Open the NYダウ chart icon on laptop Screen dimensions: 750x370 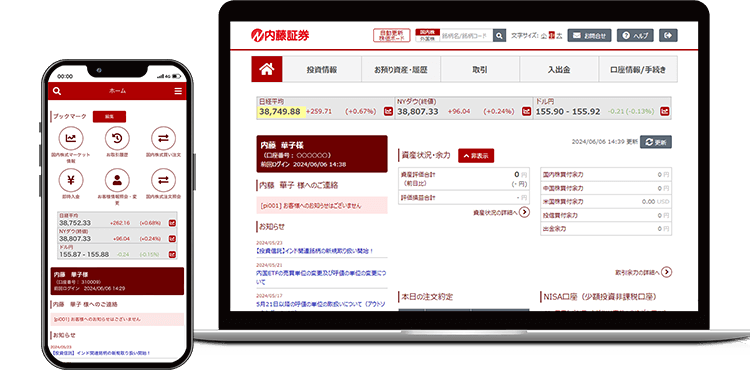click(x=527, y=111)
